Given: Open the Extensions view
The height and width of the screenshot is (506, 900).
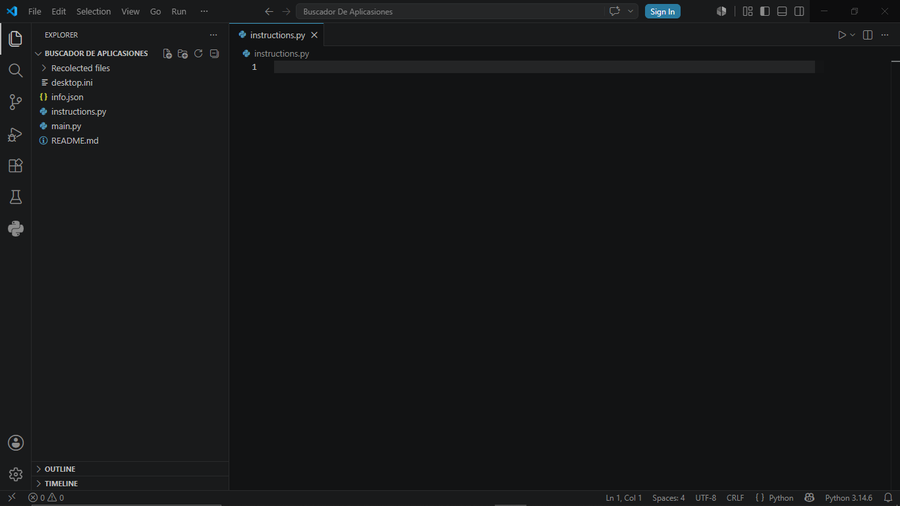Looking at the screenshot, I should click(15, 166).
